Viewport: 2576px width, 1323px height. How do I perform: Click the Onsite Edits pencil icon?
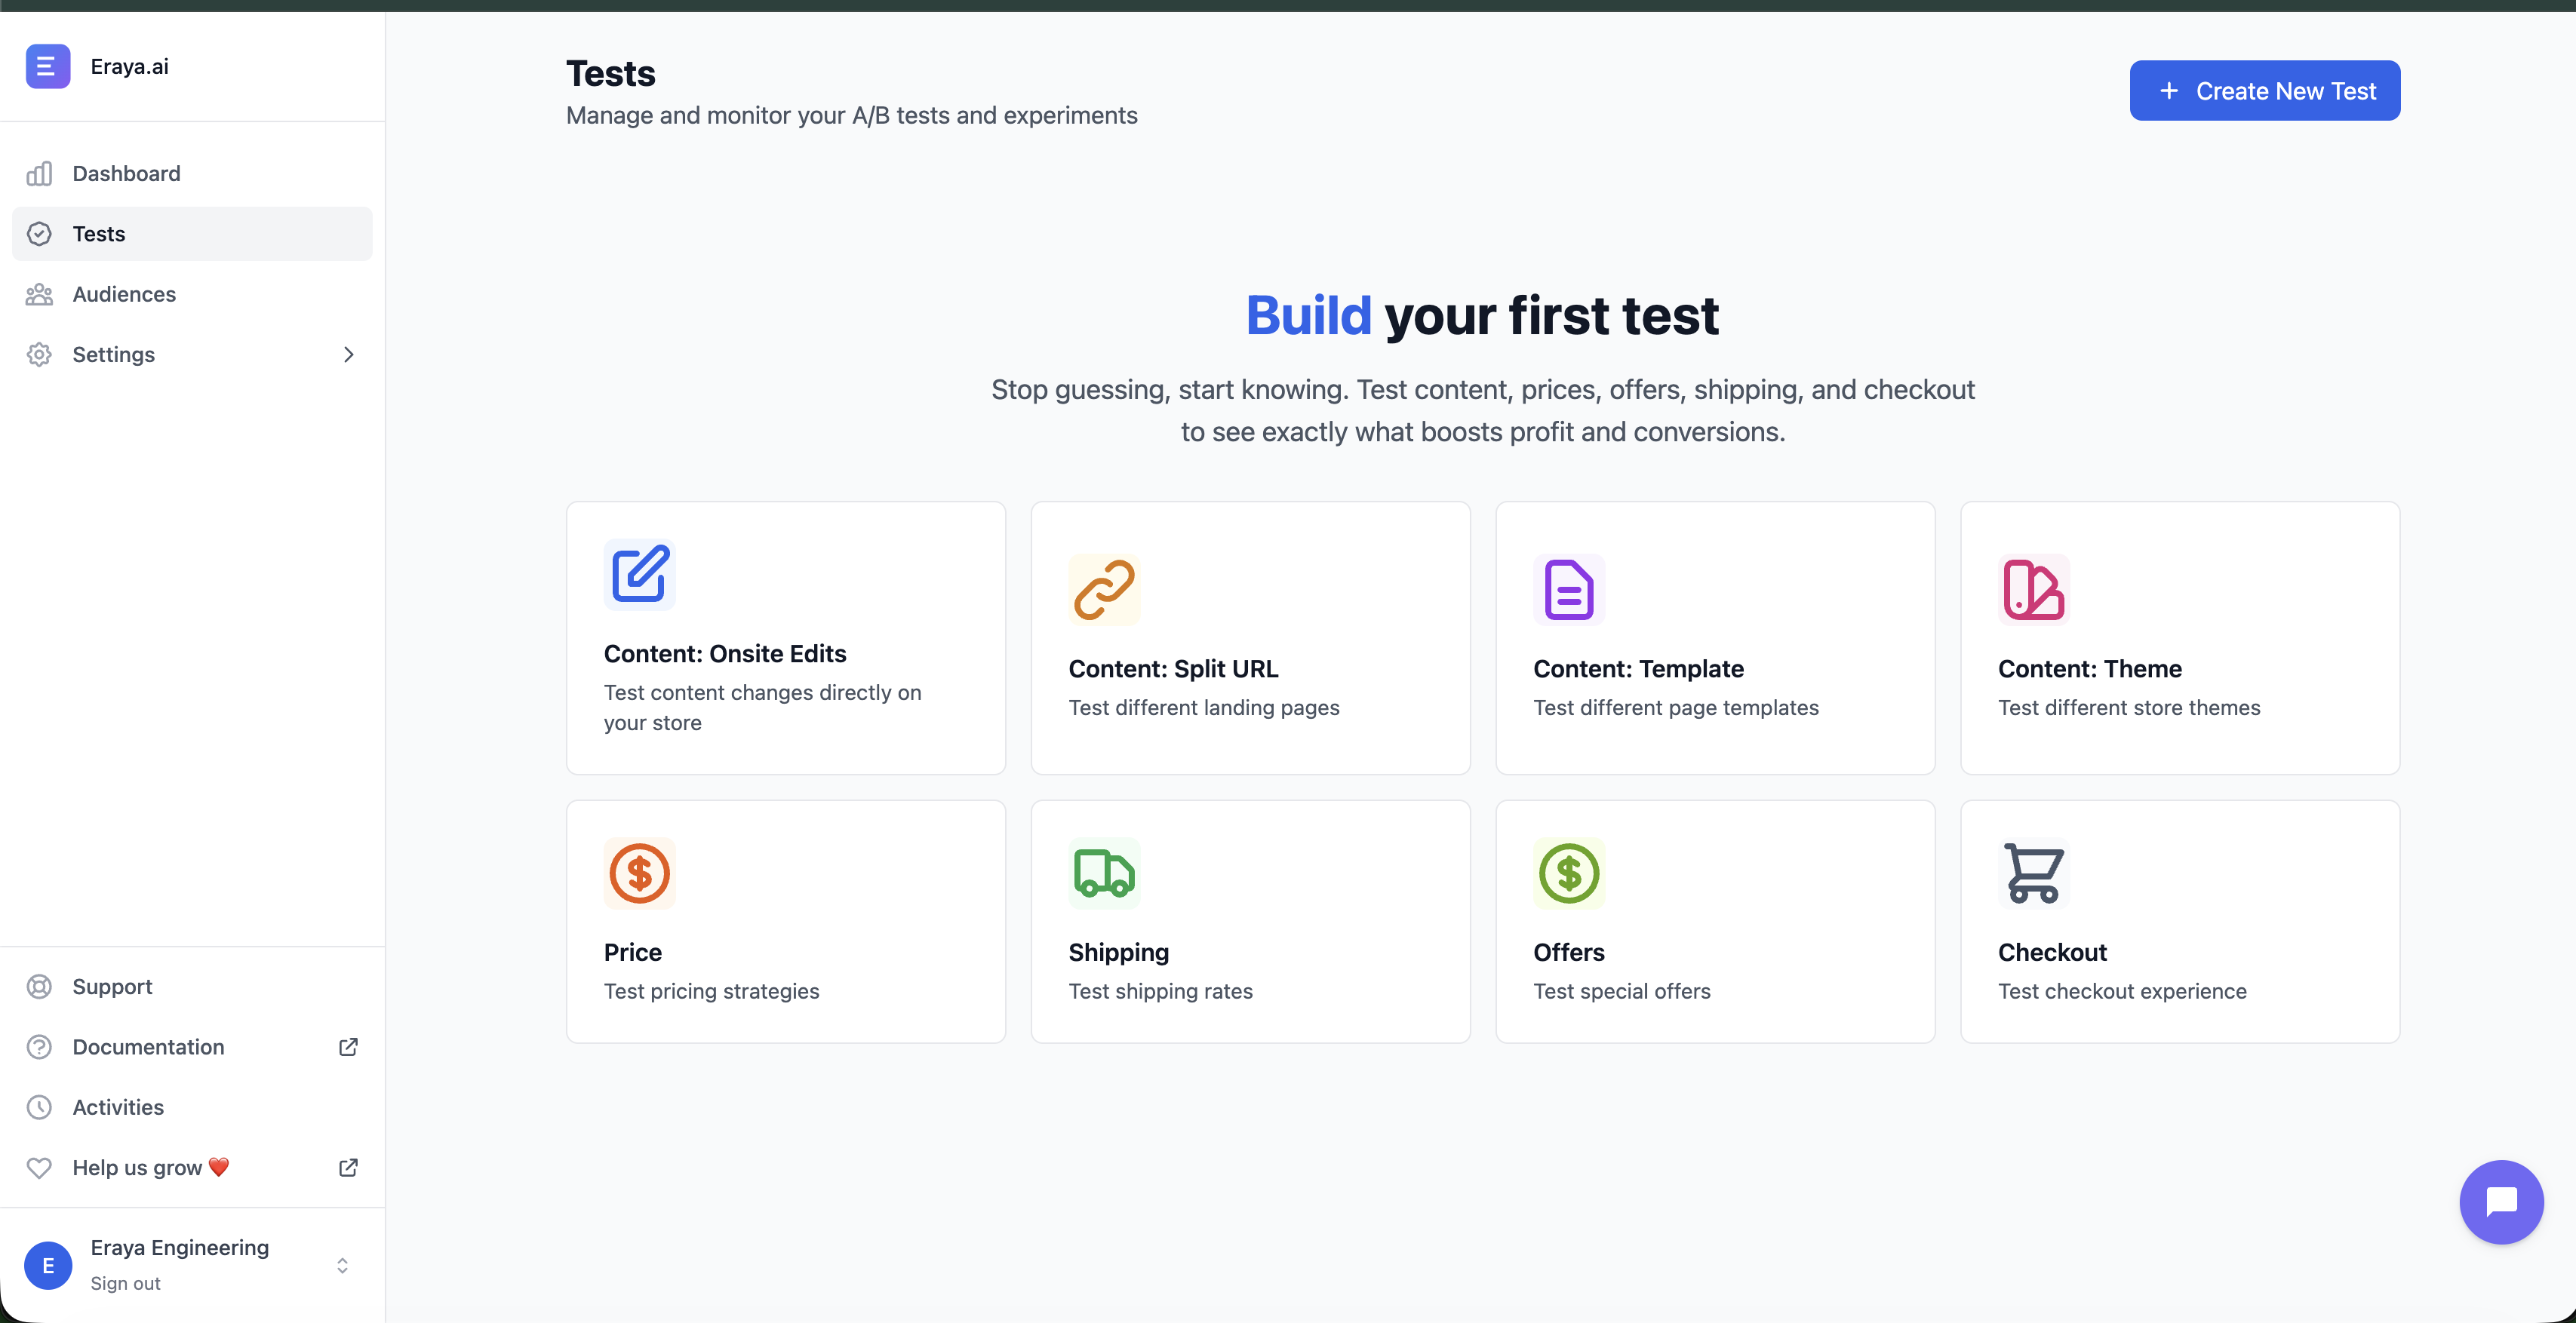[x=639, y=574]
